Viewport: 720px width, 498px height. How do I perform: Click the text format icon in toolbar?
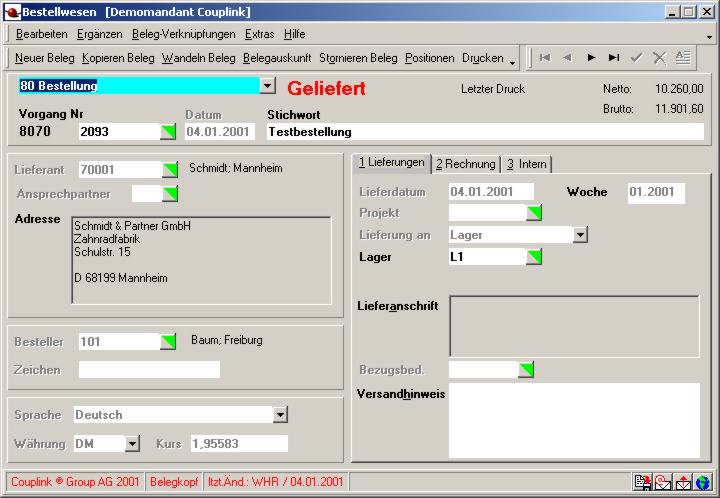pos(683,58)
